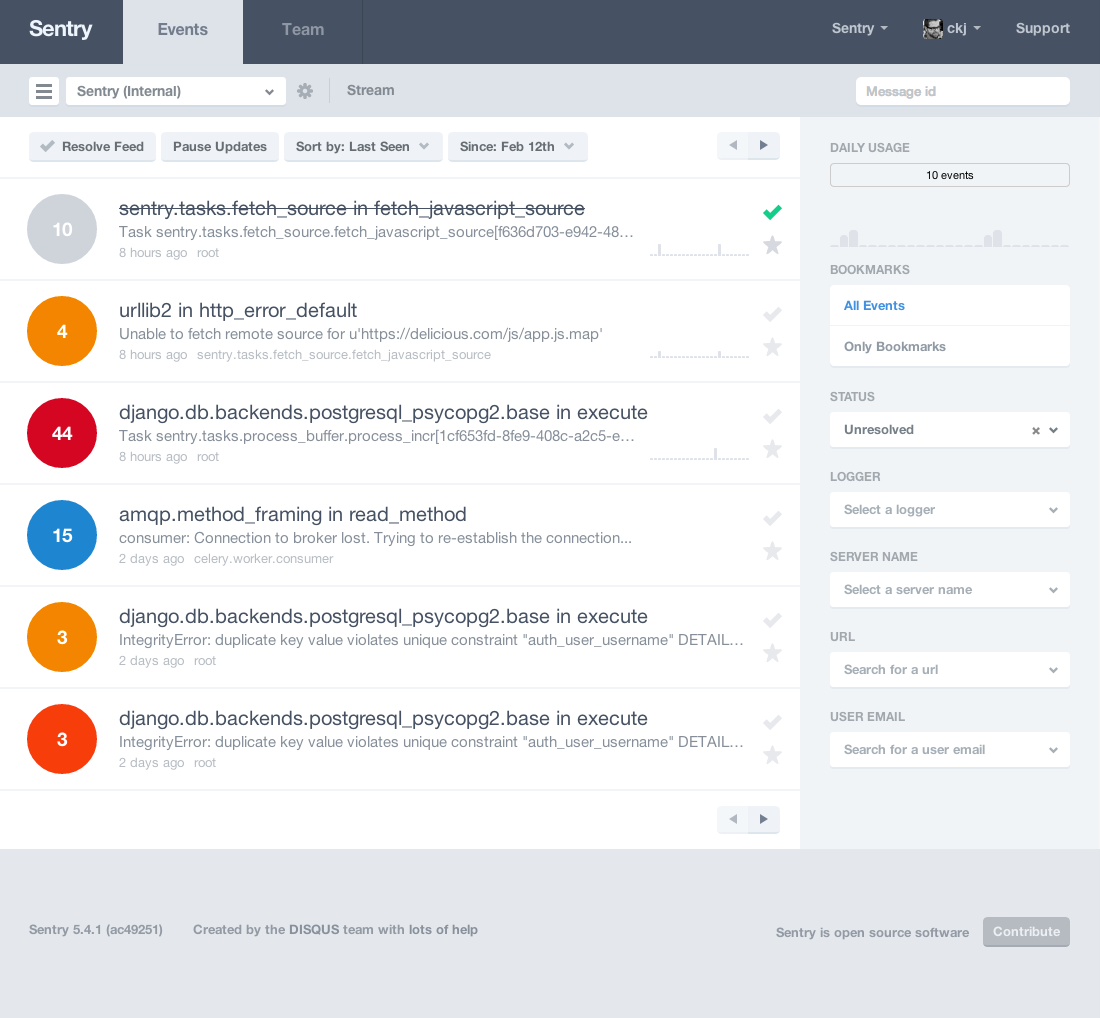Open the Sentry team menu in header

click(x=859, y=29)
